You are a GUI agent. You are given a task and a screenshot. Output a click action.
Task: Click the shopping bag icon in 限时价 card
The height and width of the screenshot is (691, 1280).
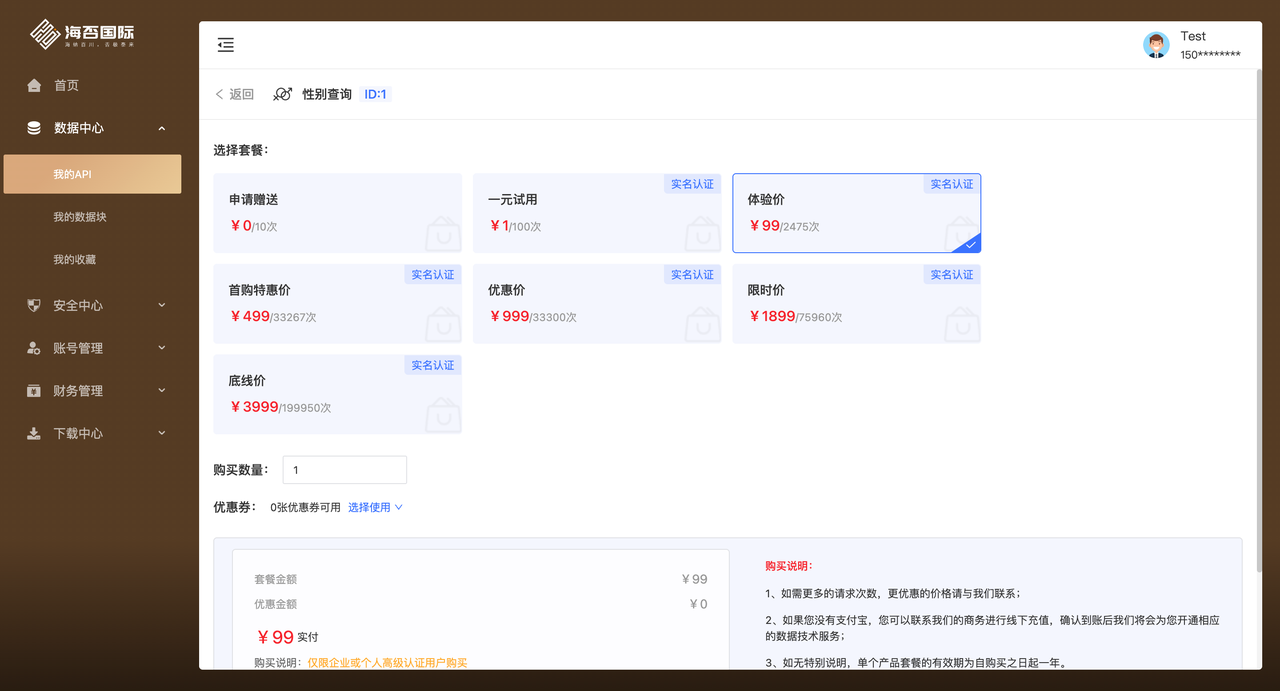pyautogui.click(x=962, y=325)
